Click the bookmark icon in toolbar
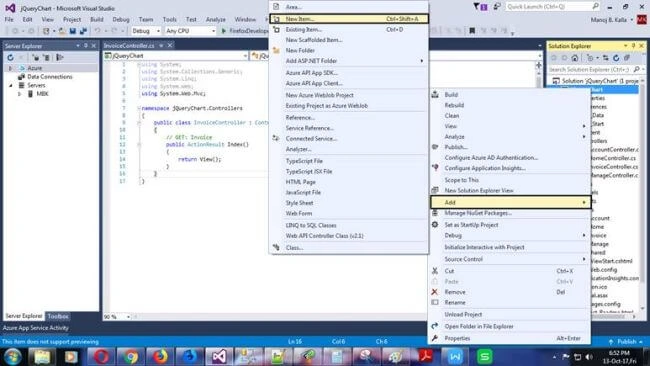The height and width of the screenshot is (366, 650). point(472,31)
